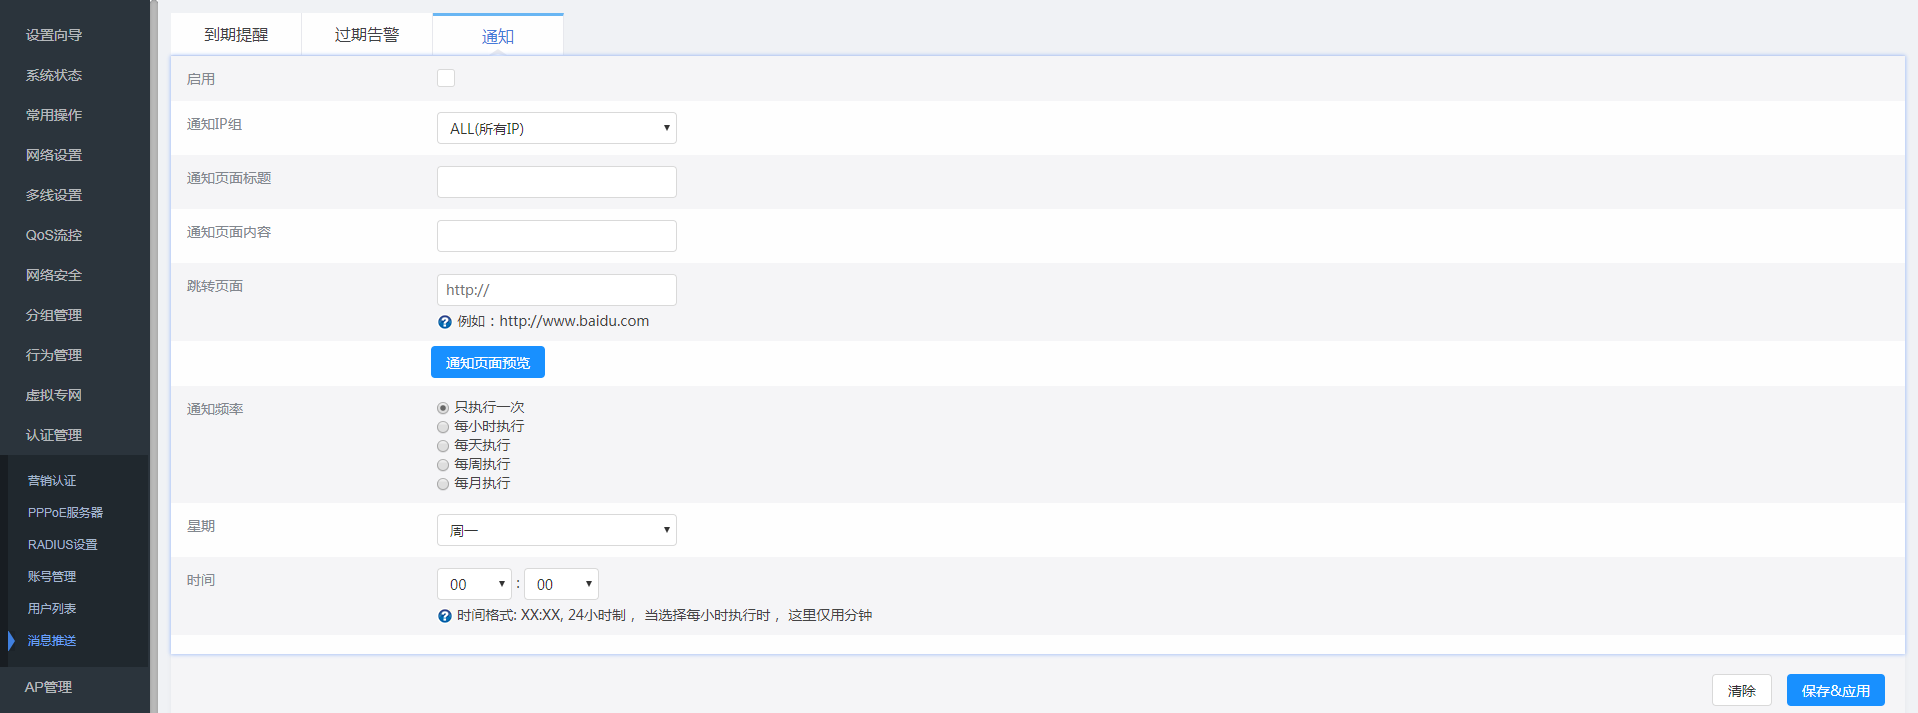Viewport: 1918px width, 713px height.
Task: Choose the 每周执行 frequency option
Action: tap(443, 465)
